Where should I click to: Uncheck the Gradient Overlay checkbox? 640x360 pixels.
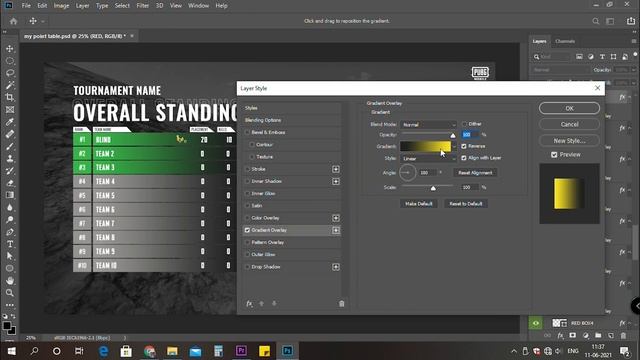(x=247, y=230)
